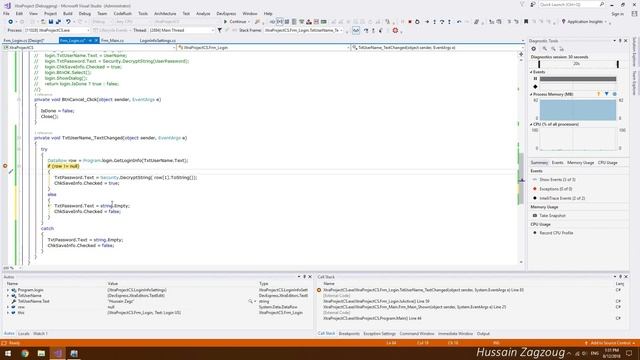Open Exceptions events link

coord(556,189)
